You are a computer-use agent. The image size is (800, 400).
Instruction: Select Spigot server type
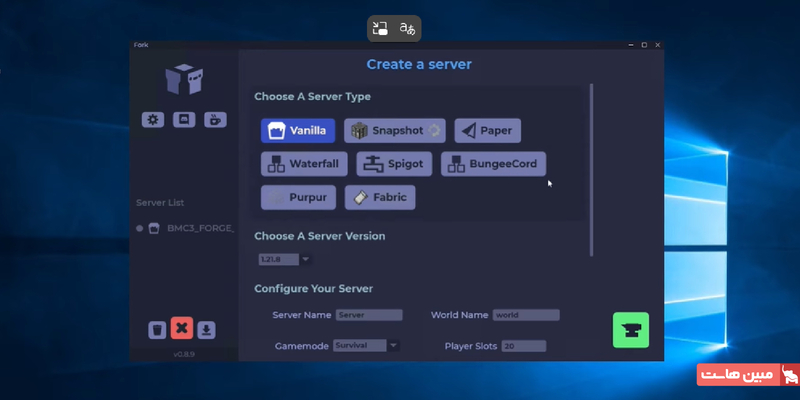coord(394,164)
